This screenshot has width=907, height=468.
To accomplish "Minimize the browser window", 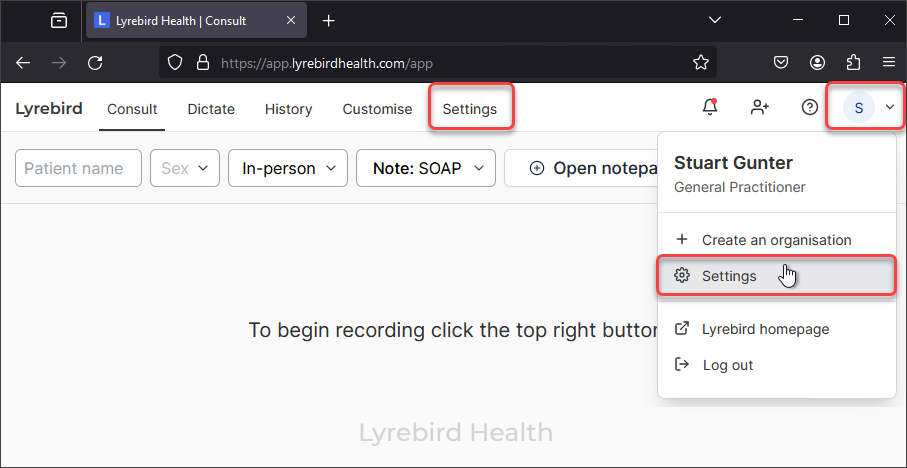I will (799, 20).
